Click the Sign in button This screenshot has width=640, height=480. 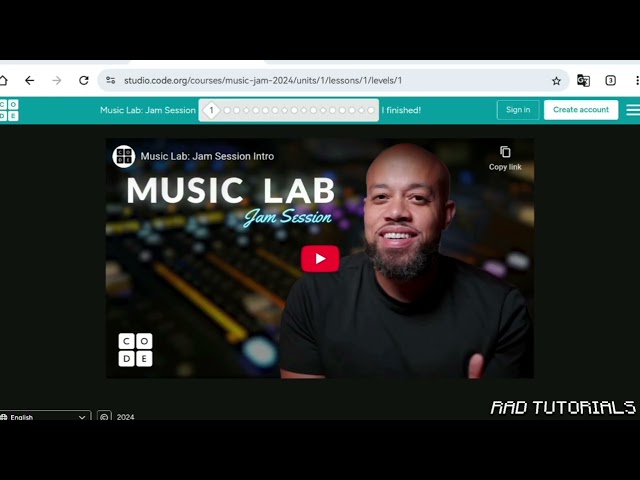coord(518,110)
